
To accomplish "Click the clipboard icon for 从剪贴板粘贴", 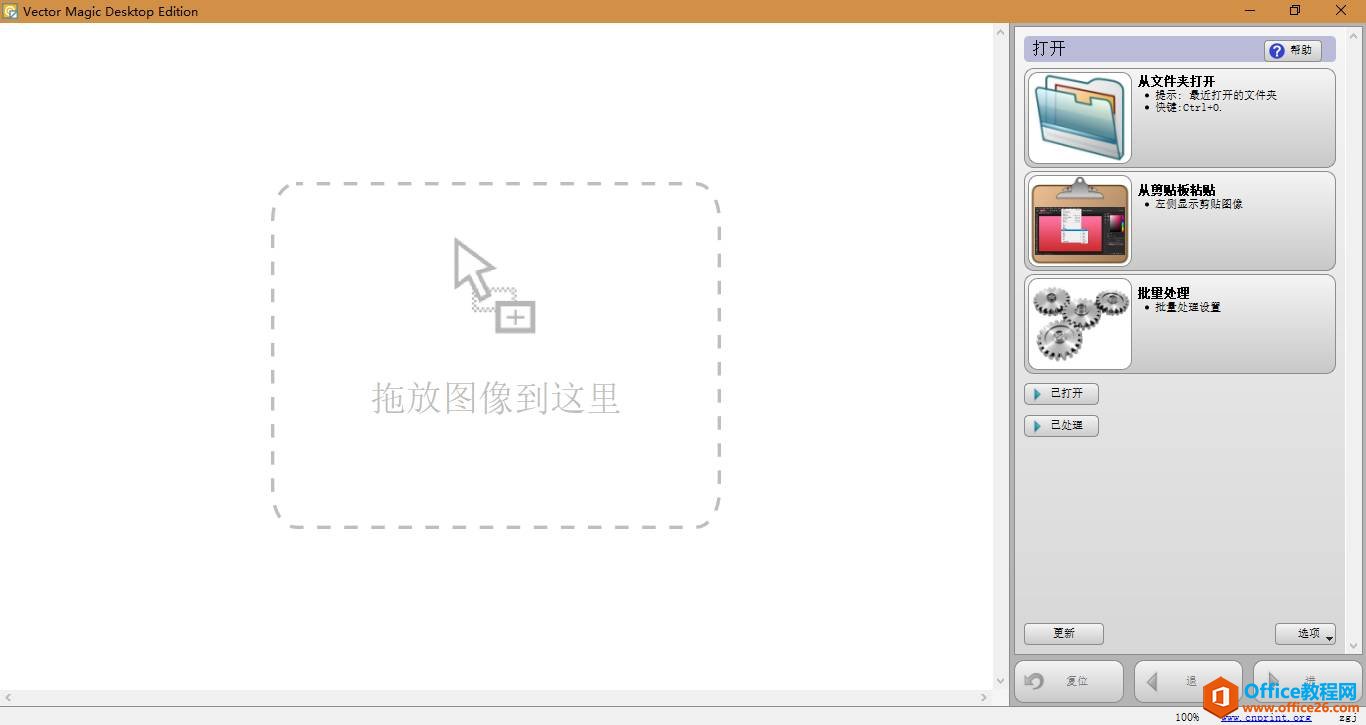I will click(x=1080, y=221).
